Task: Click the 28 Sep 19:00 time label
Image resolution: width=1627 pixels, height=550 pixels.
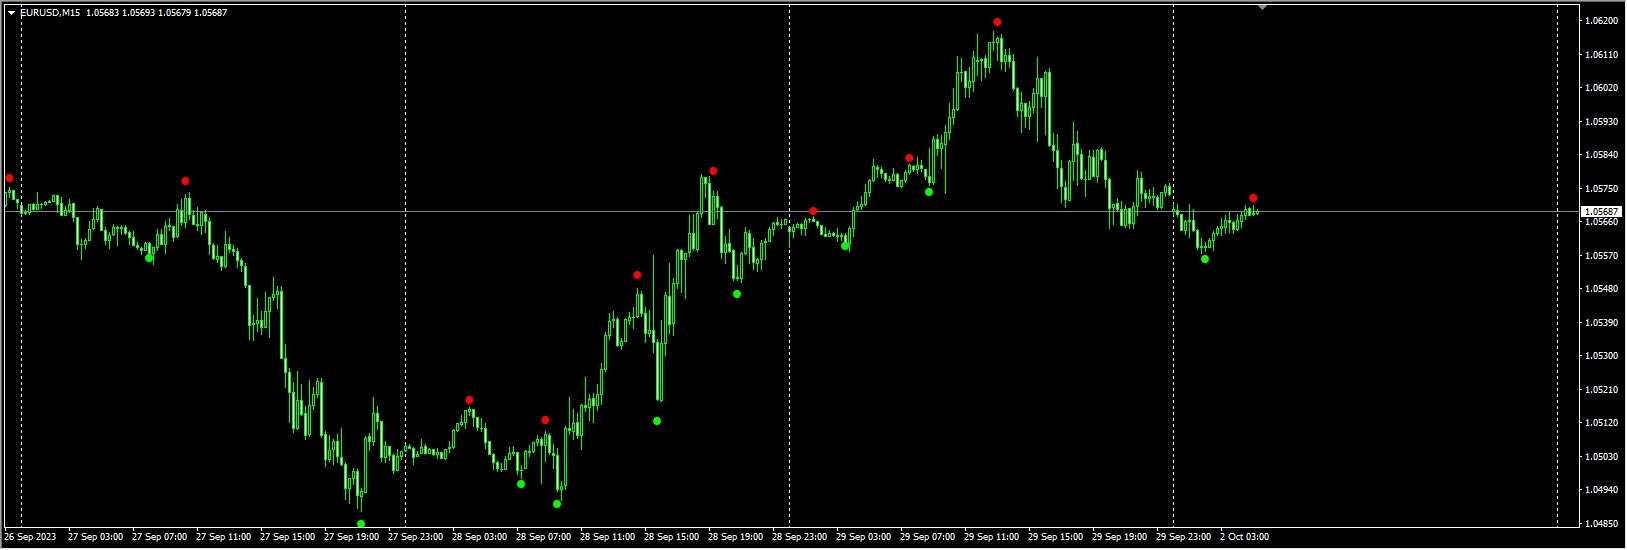Action: (x=735, y=538)
